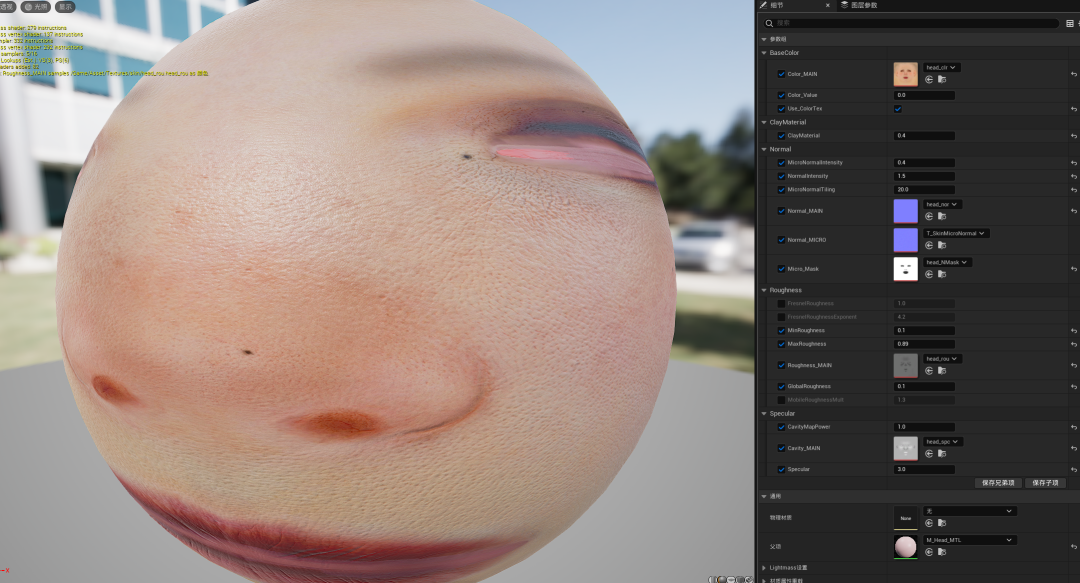Browse to head_clr in content browser
The height and width of the screenshot is (583, 1080).
tap(942, 79)
